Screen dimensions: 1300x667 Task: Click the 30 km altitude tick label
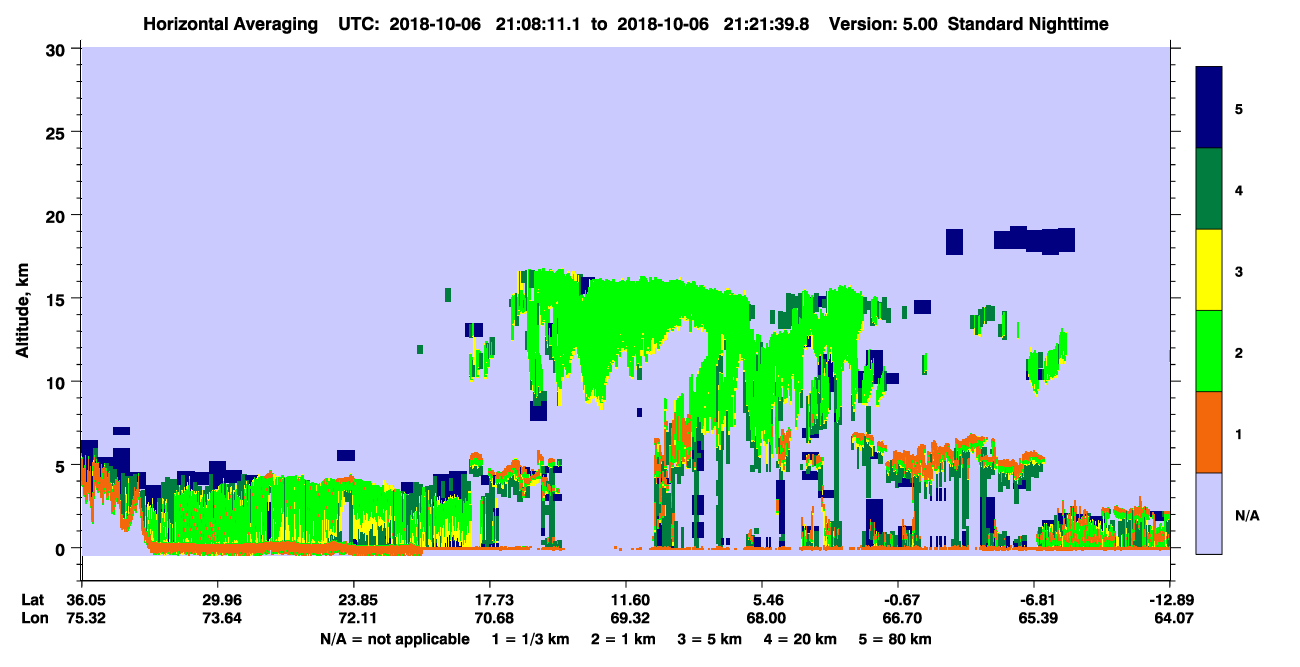pyautogui.click(x=57, y=48)
